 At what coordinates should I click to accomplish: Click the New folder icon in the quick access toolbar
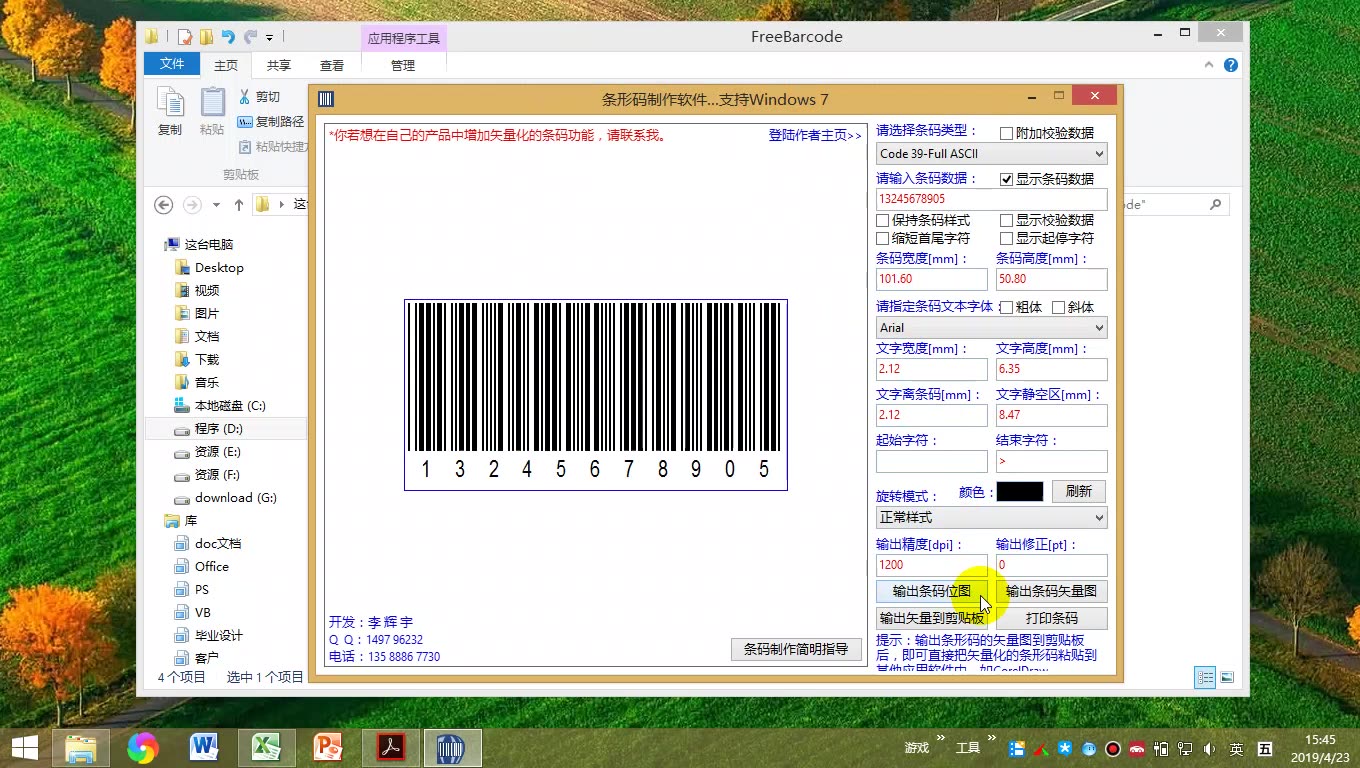(x=207, y=37)
